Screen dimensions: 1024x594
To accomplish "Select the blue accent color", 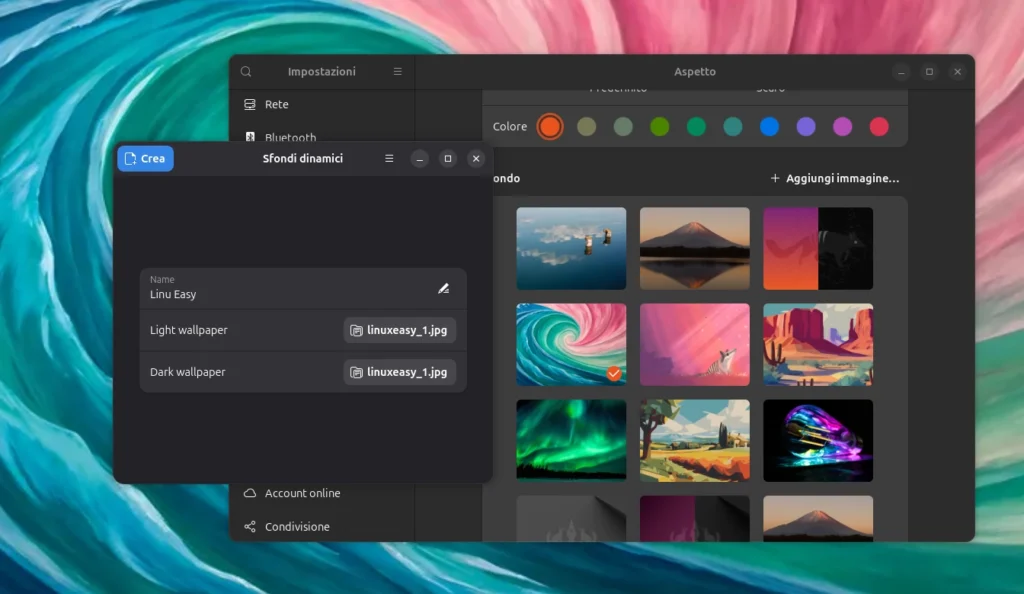I will [x=769, y=127].
